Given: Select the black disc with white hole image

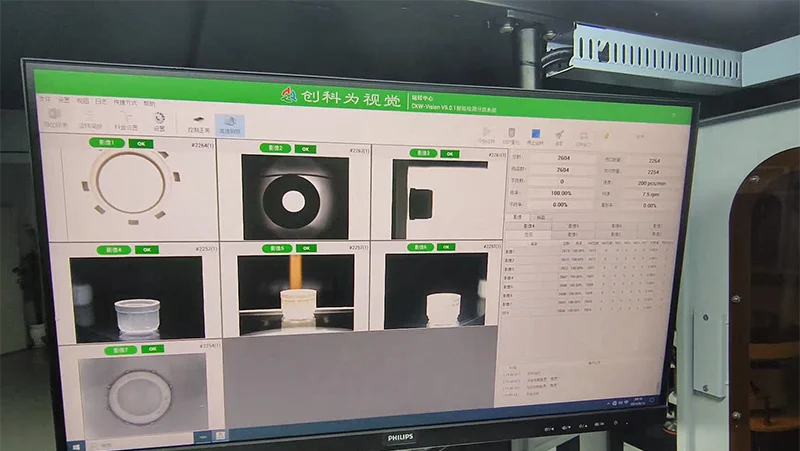Looking at the screenshot, I should [294, 198].
